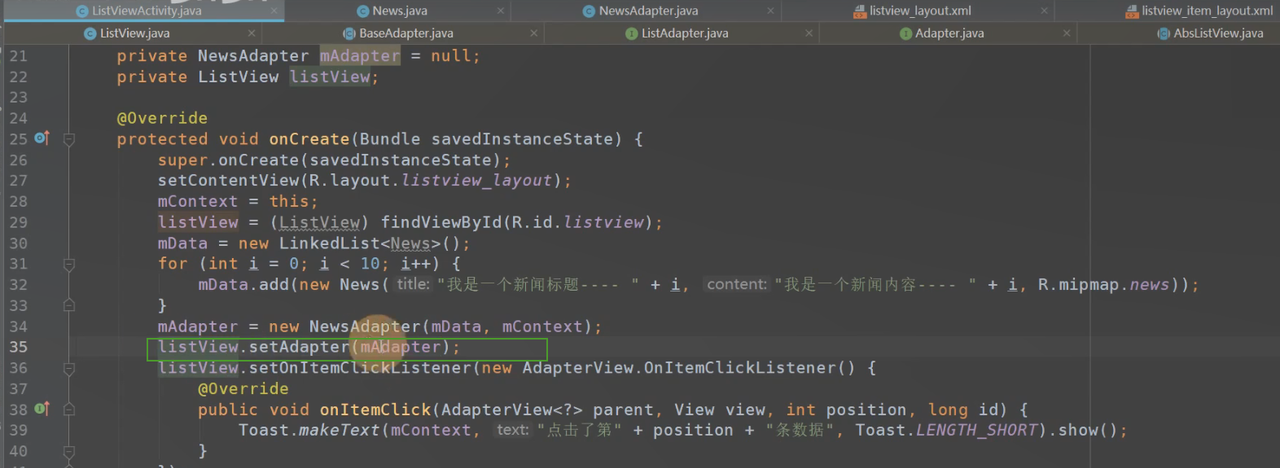Click line number 34 in the gutter
The width and height of the screenshot is (1280, 468).
(x=18, y=327)
